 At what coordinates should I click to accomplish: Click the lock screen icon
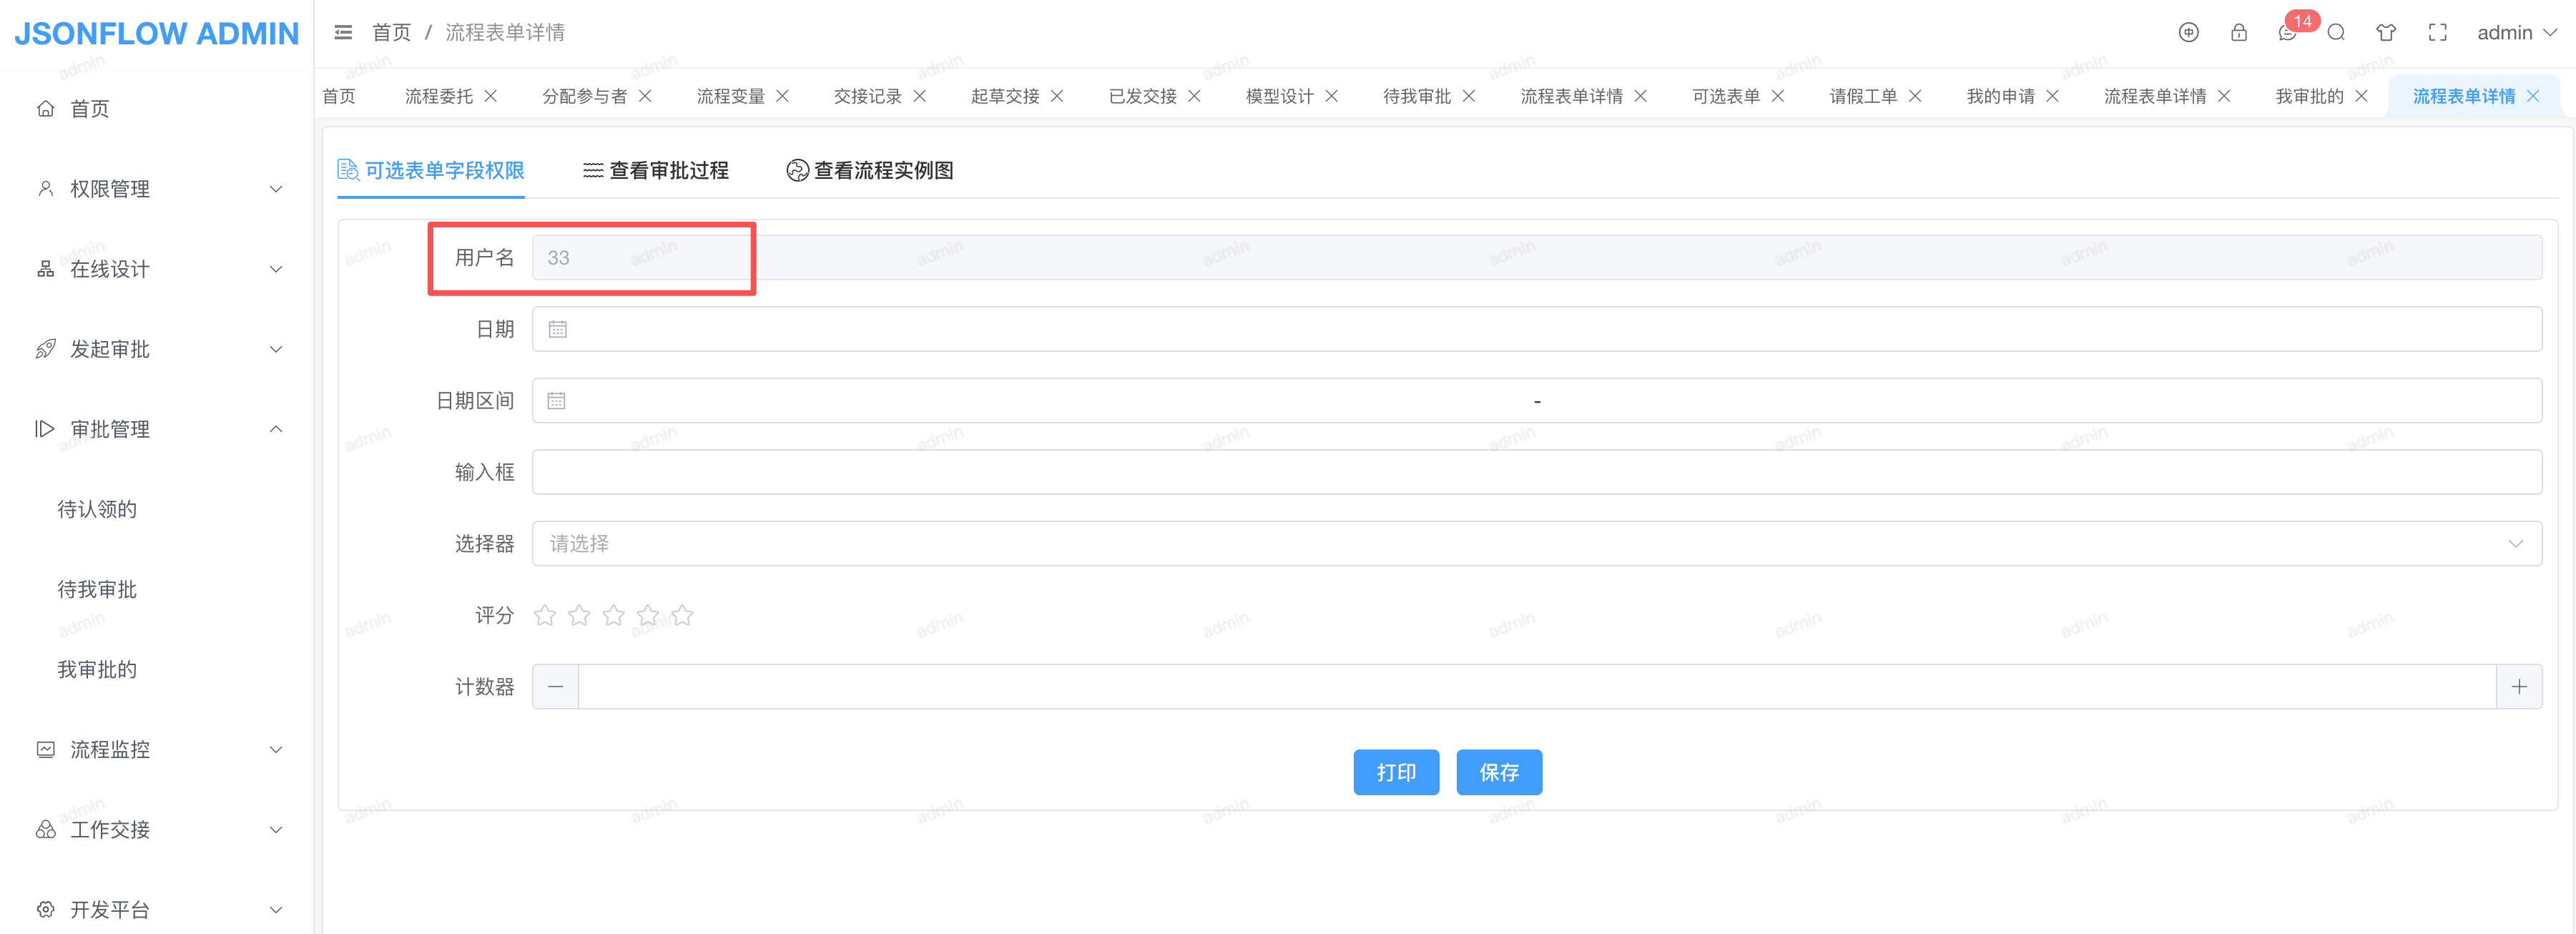2238,33
